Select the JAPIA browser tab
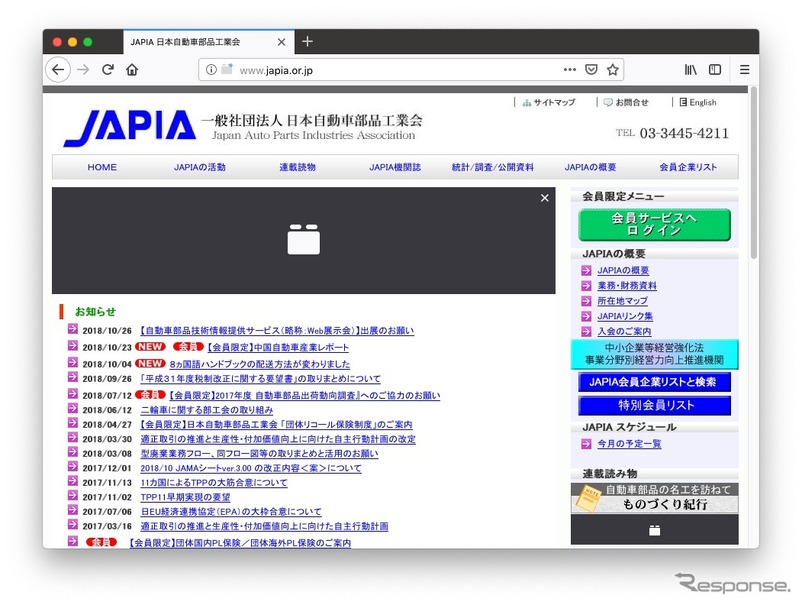Image resolution: width=802 pixels, height=605 pixels. pyautogui.click(x=209, y=42)
